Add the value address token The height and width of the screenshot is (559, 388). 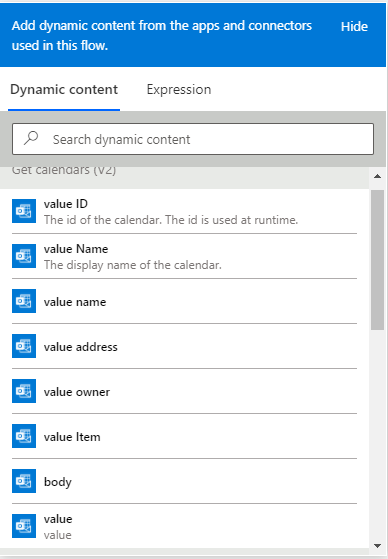184,346
